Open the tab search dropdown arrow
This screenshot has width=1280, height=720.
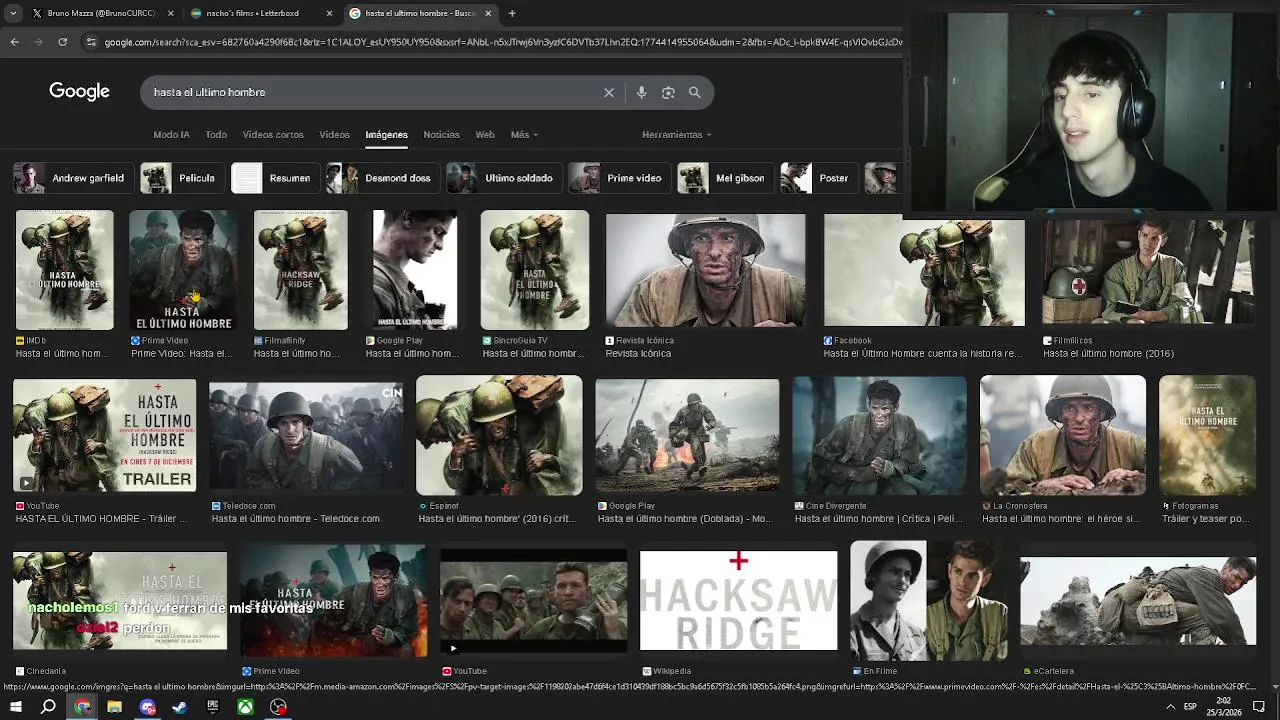[x=13, y=13]
